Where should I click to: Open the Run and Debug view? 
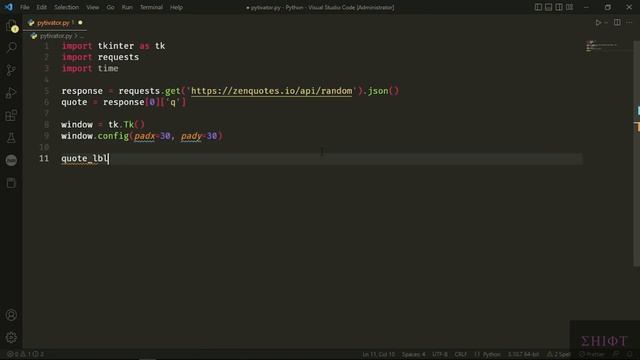coord(11,93)
